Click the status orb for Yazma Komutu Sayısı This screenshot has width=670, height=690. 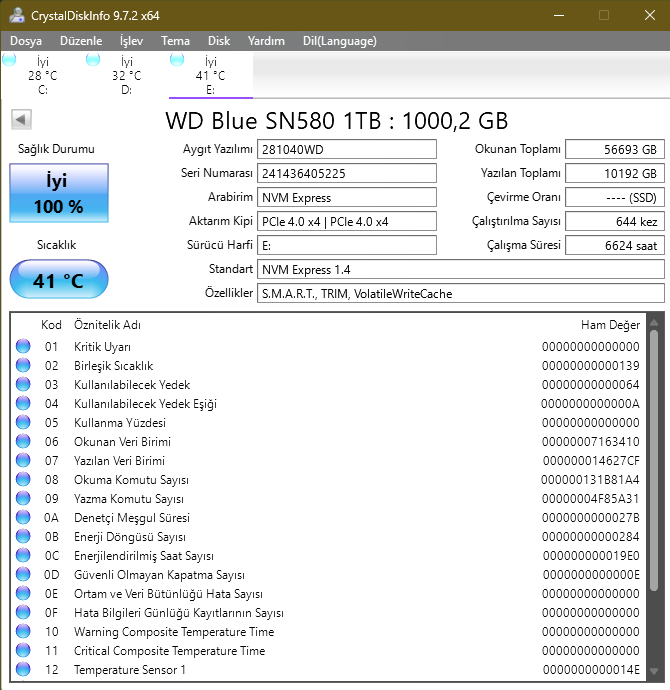click(x=23, y=498)
